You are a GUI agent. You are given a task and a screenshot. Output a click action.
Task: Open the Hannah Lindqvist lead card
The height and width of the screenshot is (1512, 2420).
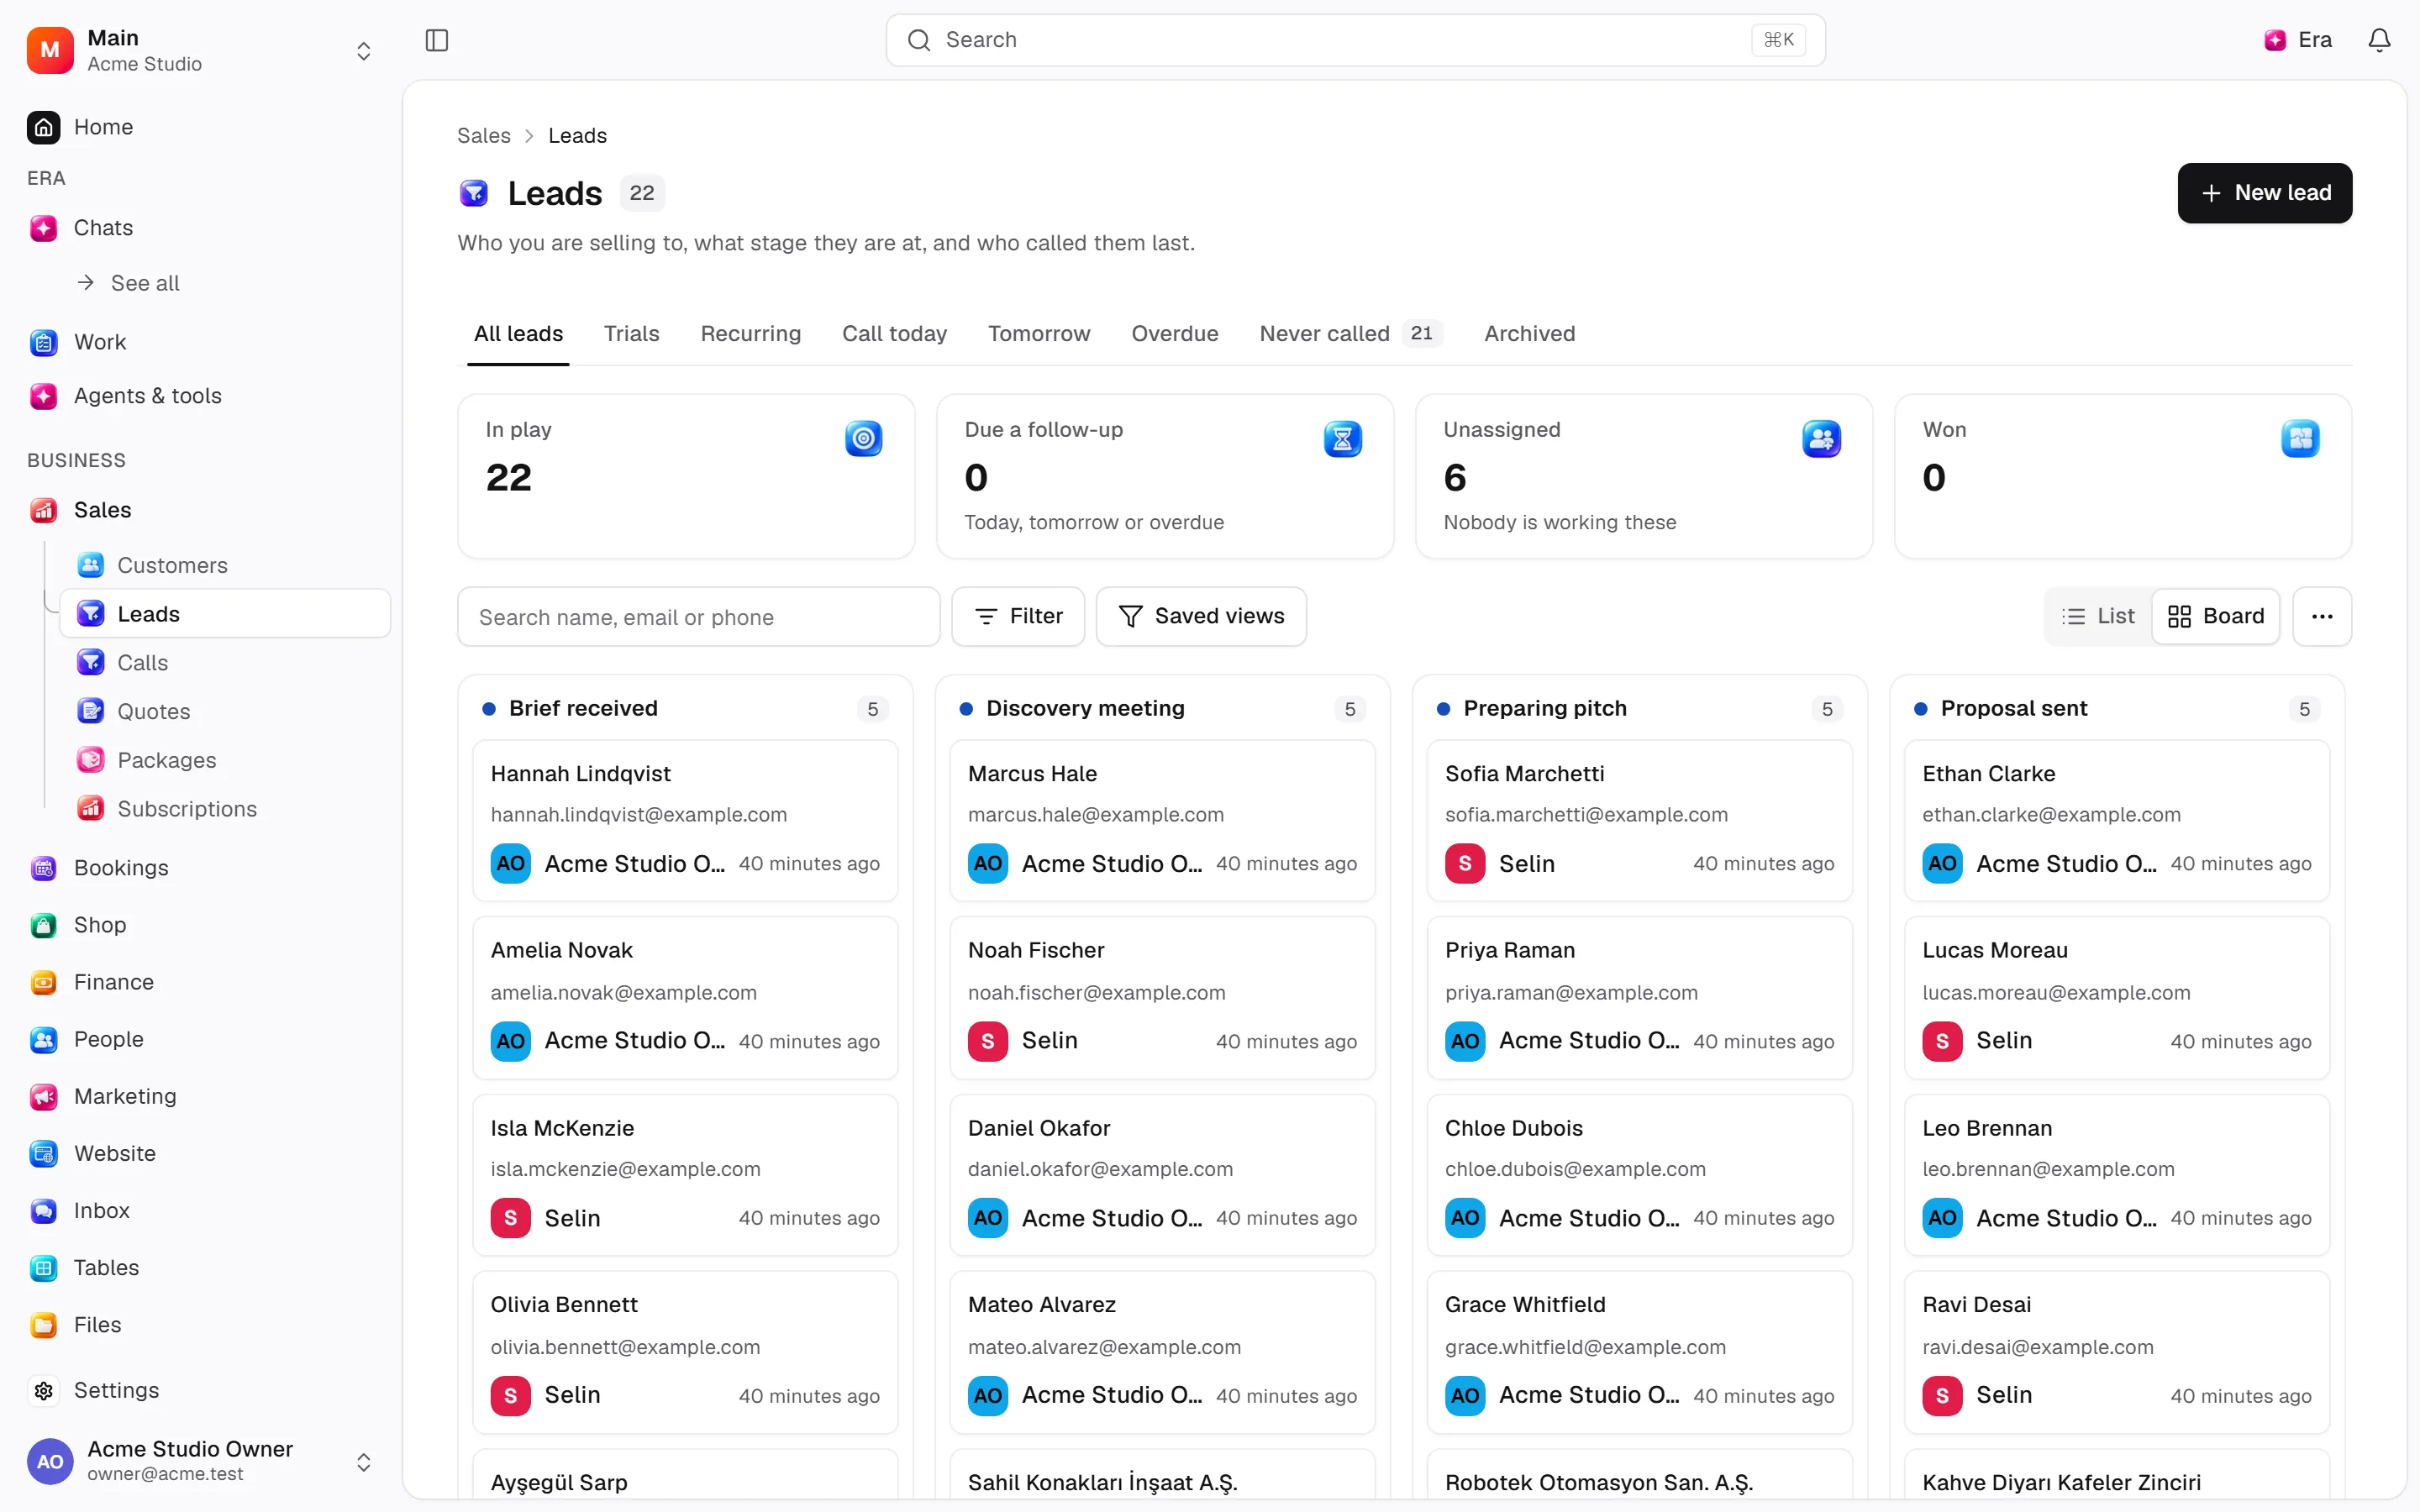pos(685,820)
